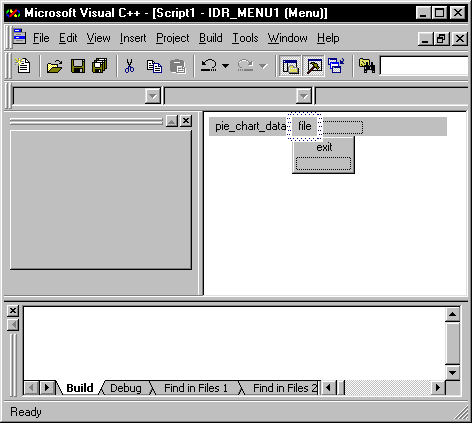Screen dimensions: 472x423
Task: Select the exit menu item in editor
Action: [324, 147]
